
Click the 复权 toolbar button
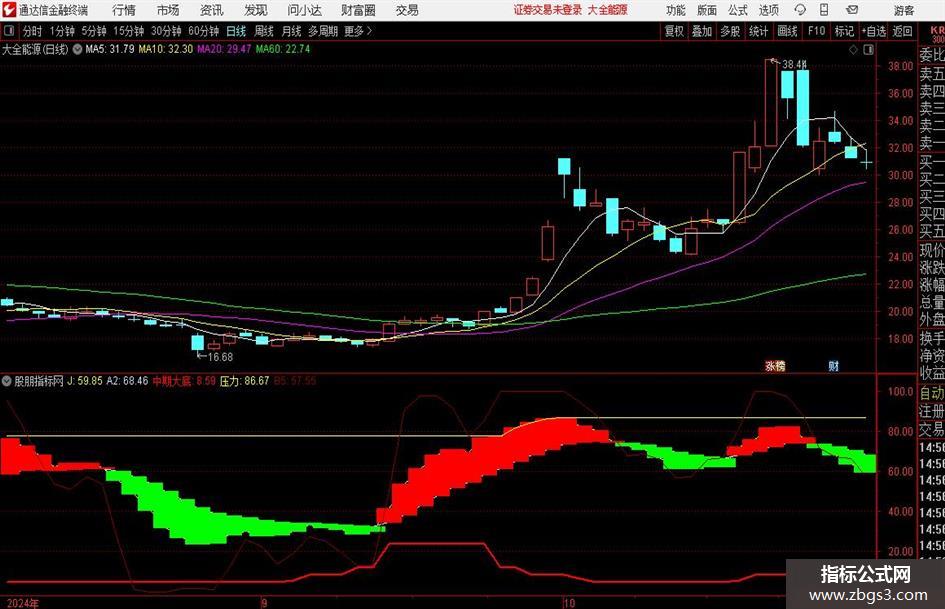[674, 31]
